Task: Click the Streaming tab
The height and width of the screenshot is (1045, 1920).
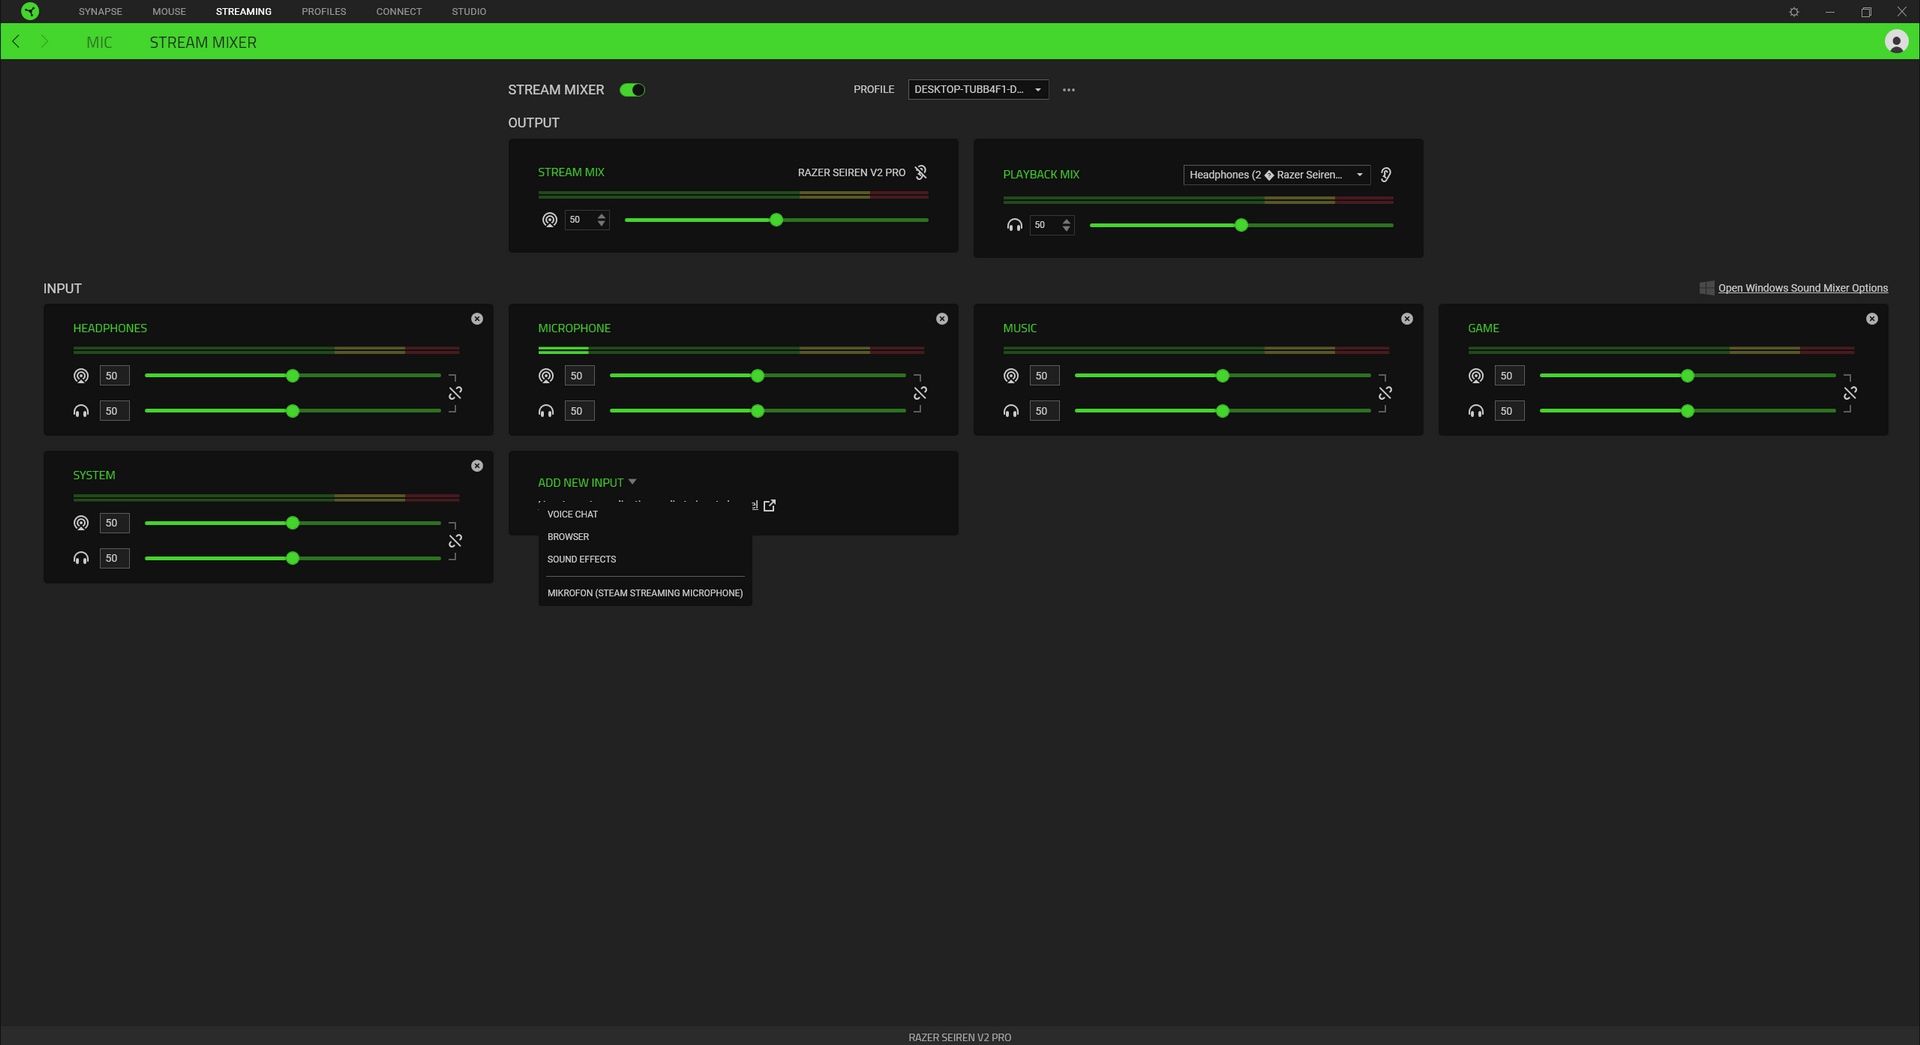Action: click(244, 12)
